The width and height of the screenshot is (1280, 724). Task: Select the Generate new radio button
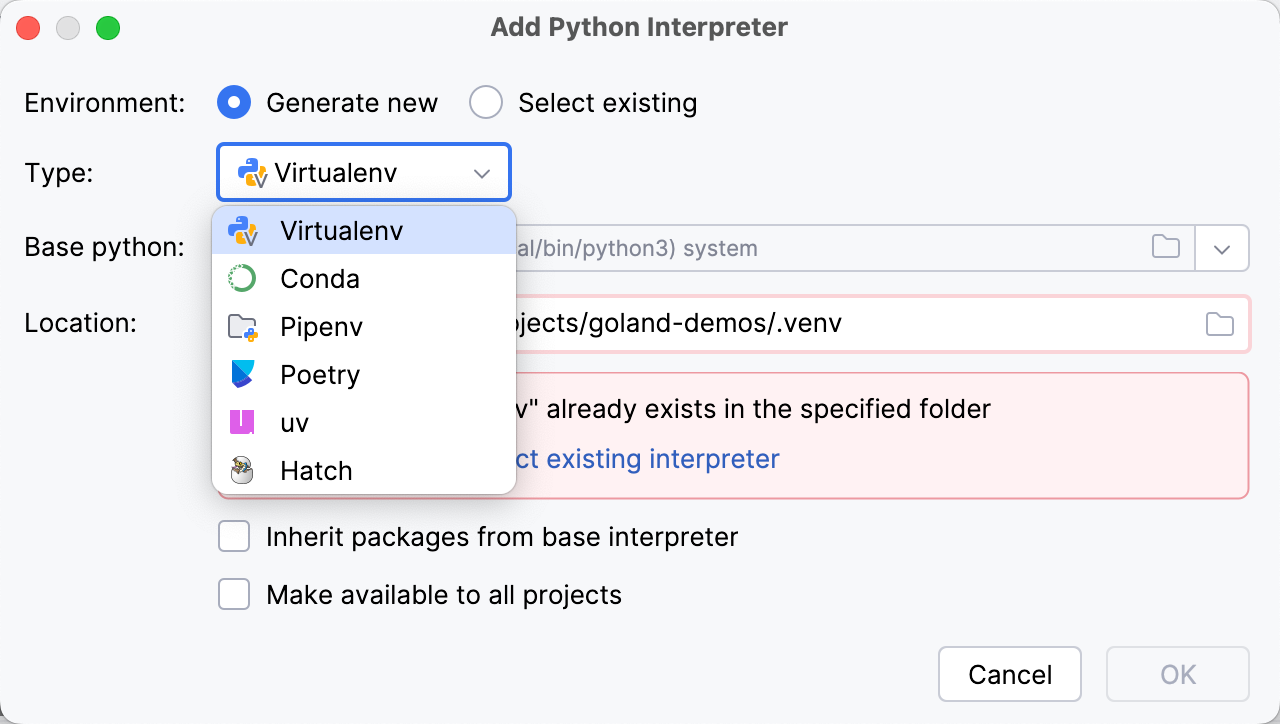[232, 102]
